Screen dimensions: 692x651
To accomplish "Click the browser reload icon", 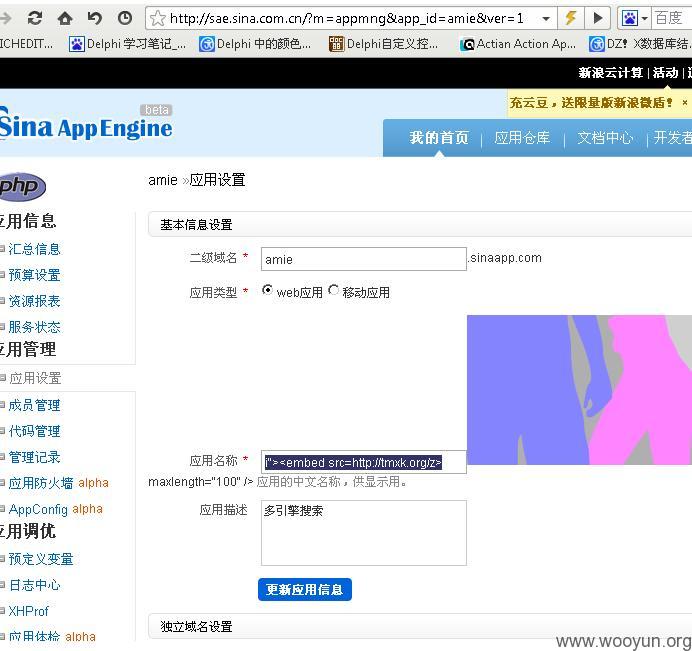I will (x=35, y=18).
